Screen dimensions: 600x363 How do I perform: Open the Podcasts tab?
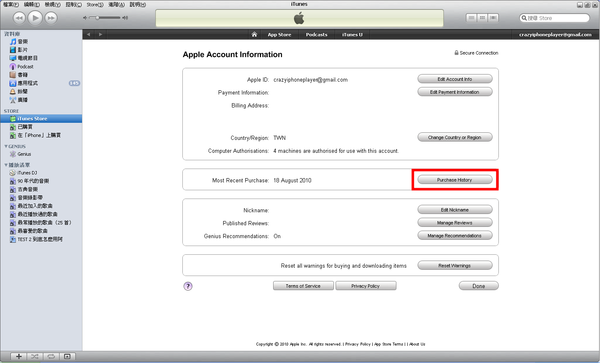(316, 34)
